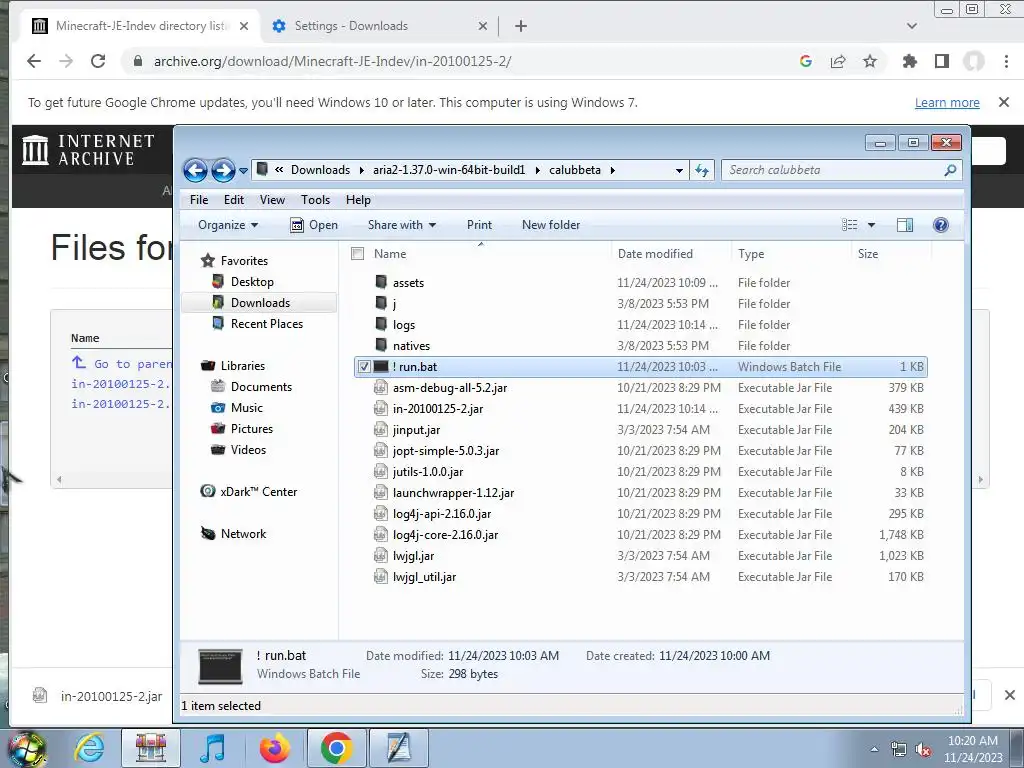Click Chrome share page icon
This screenshot has width=1024, height=768.
click(x=838, y=61)
